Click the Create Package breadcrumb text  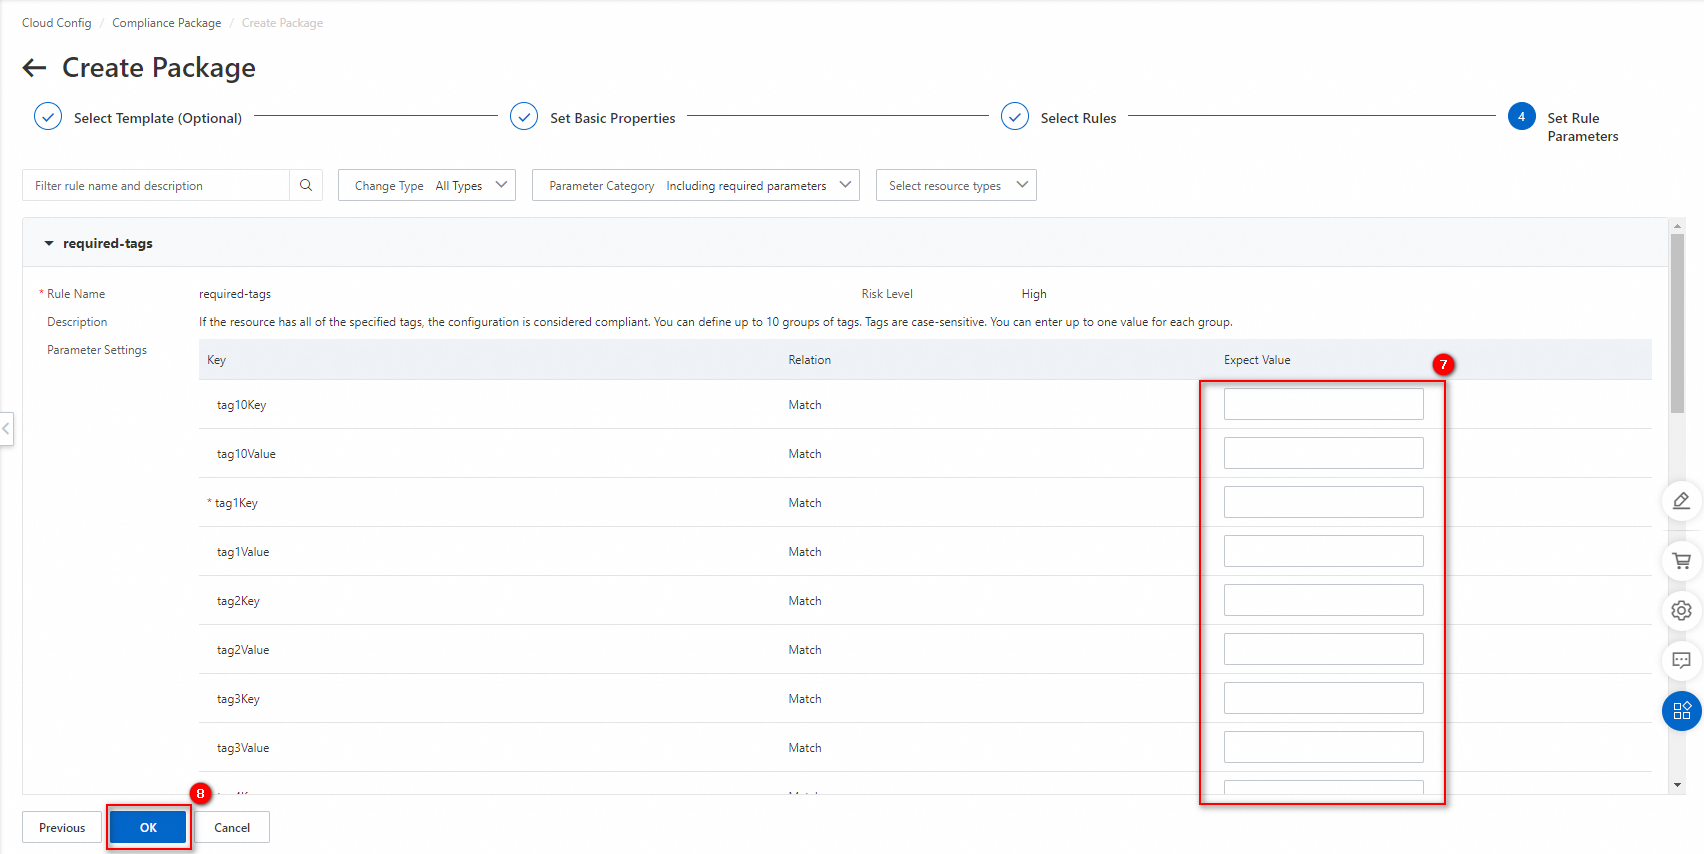click(282, 23)
